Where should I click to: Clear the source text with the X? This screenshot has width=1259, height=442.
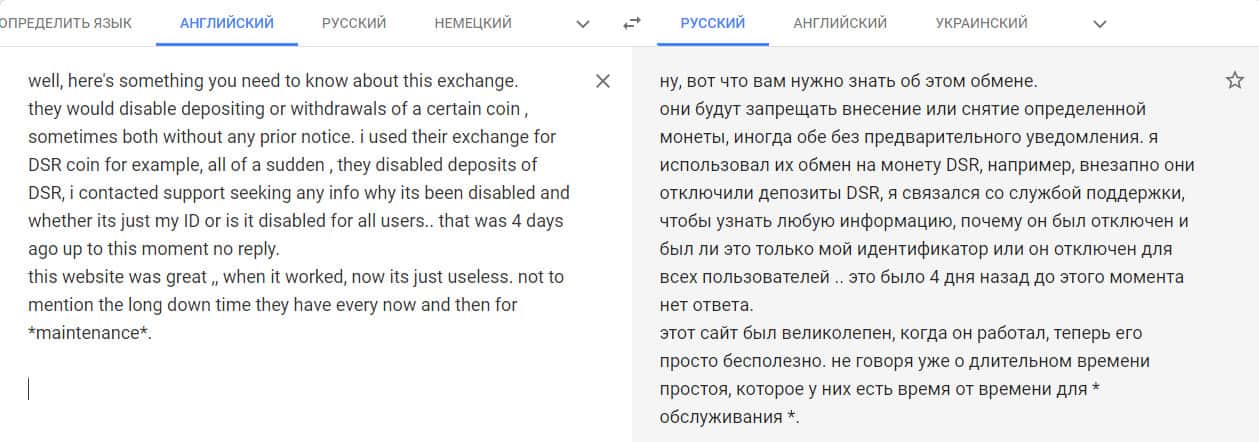(x=602, y=81)
